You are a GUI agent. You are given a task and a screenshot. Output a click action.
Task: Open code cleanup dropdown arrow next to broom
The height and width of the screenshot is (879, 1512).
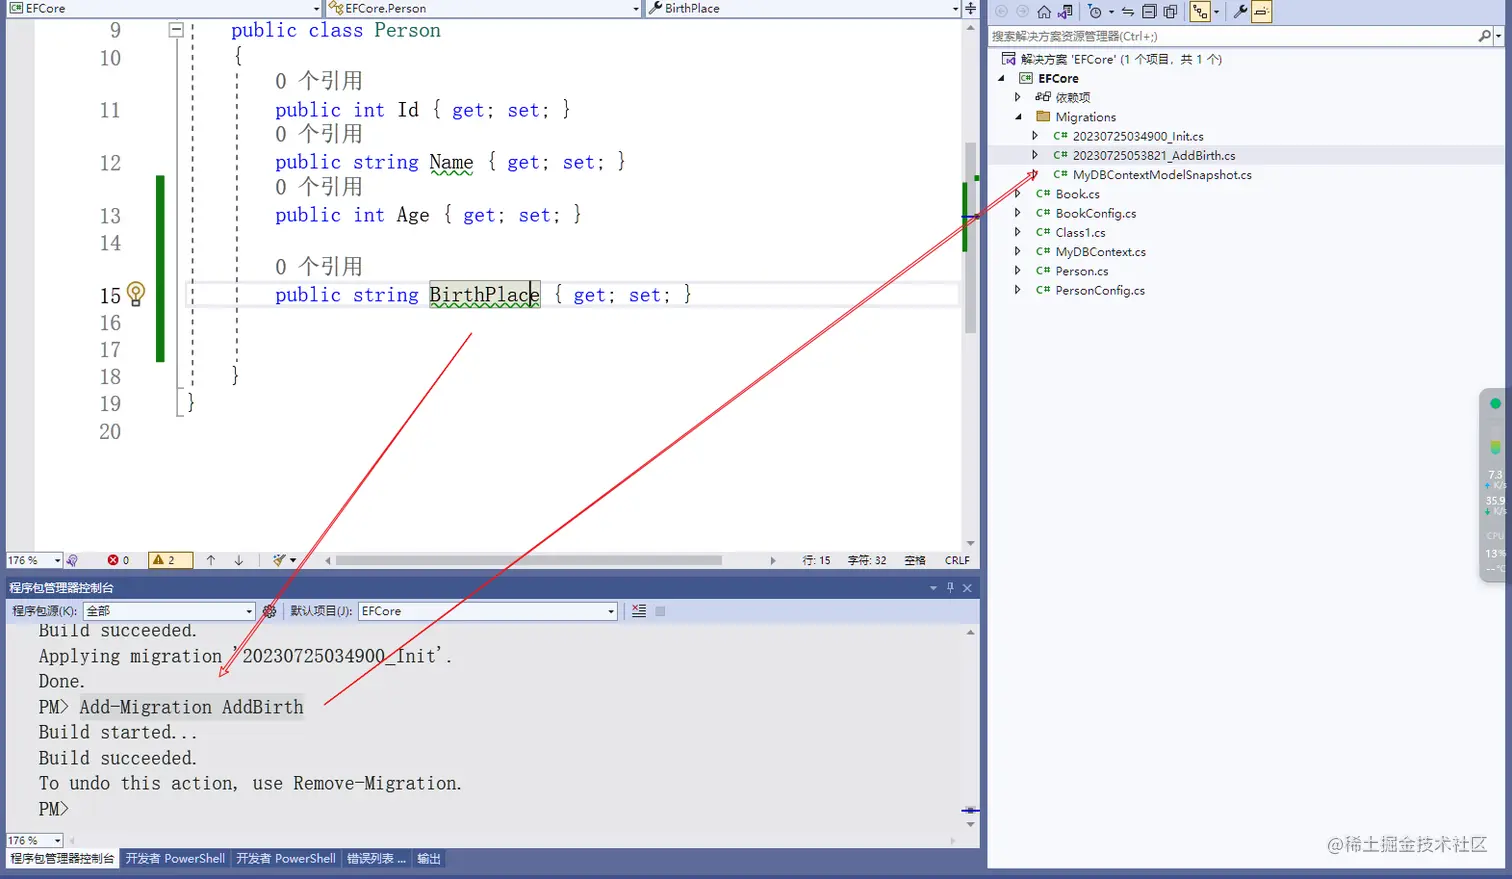pos(293,560)
